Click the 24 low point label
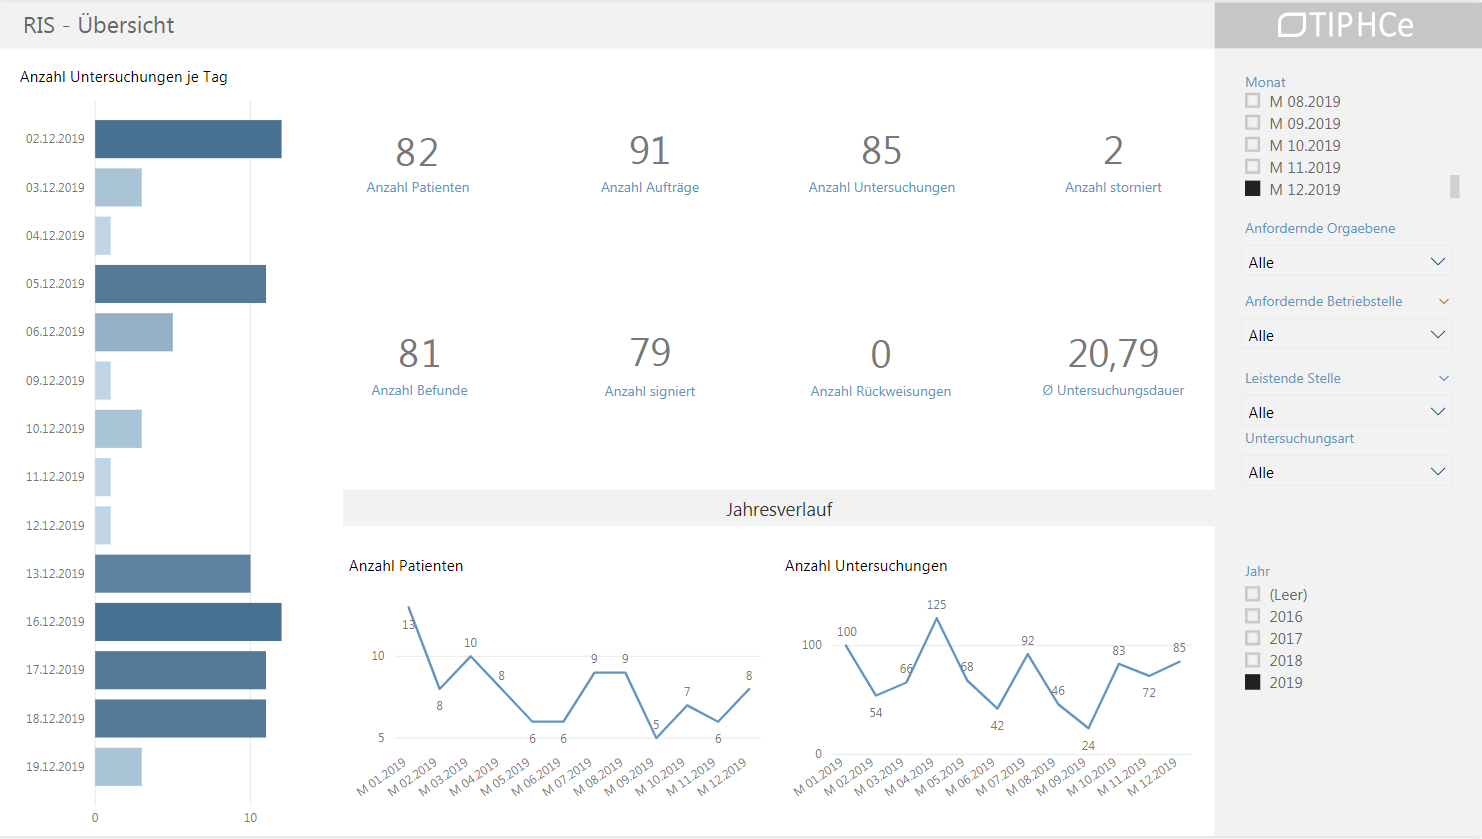This screenshot has width=1482, height=839. 1088,746
